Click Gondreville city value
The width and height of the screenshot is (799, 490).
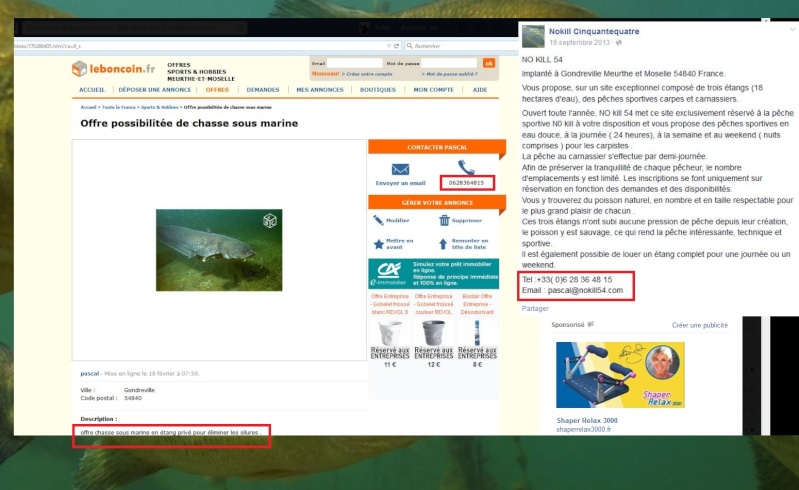pos(139,390)
